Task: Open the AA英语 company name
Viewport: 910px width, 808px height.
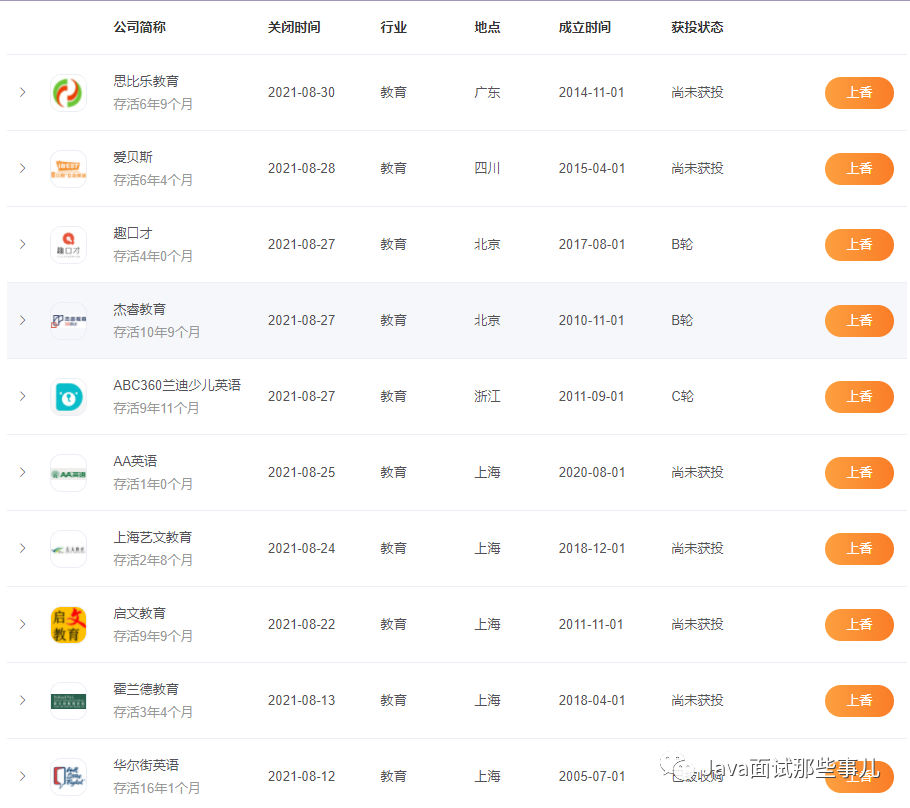Action: 135,461
